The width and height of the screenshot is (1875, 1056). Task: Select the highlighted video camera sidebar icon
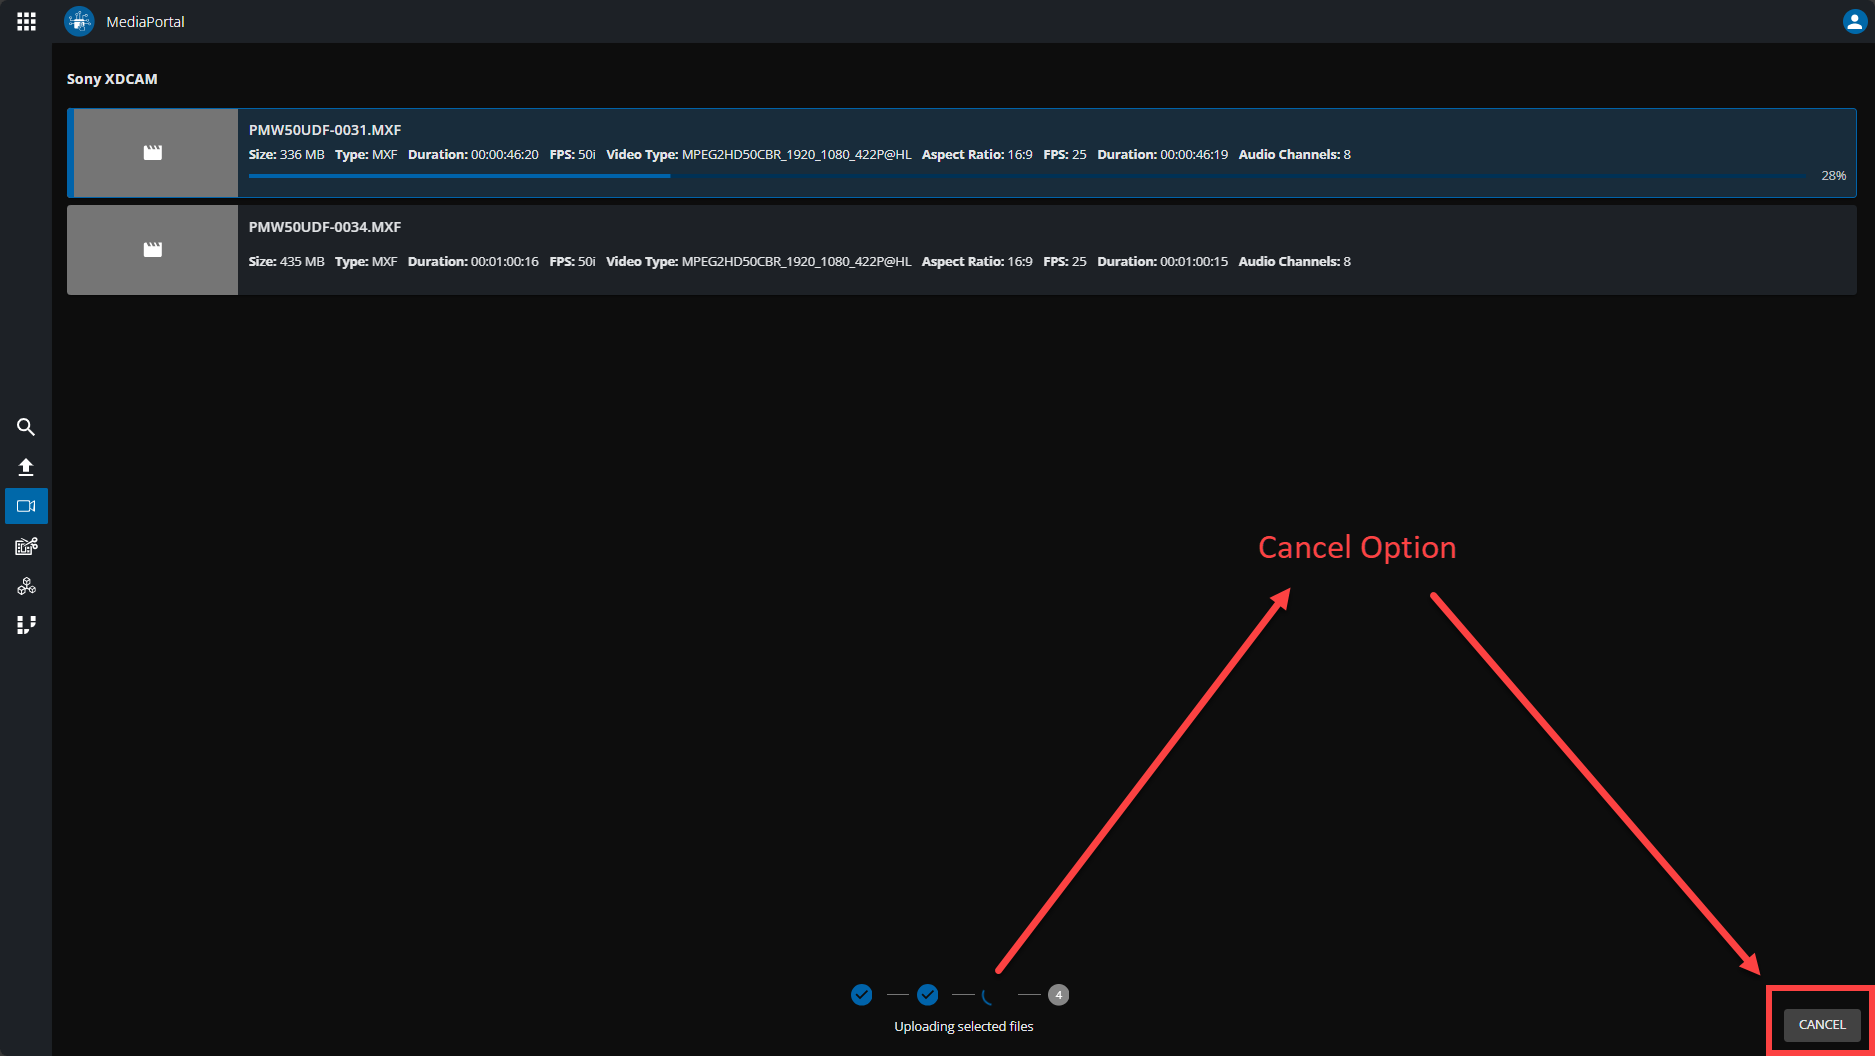(x=26, y=506)
